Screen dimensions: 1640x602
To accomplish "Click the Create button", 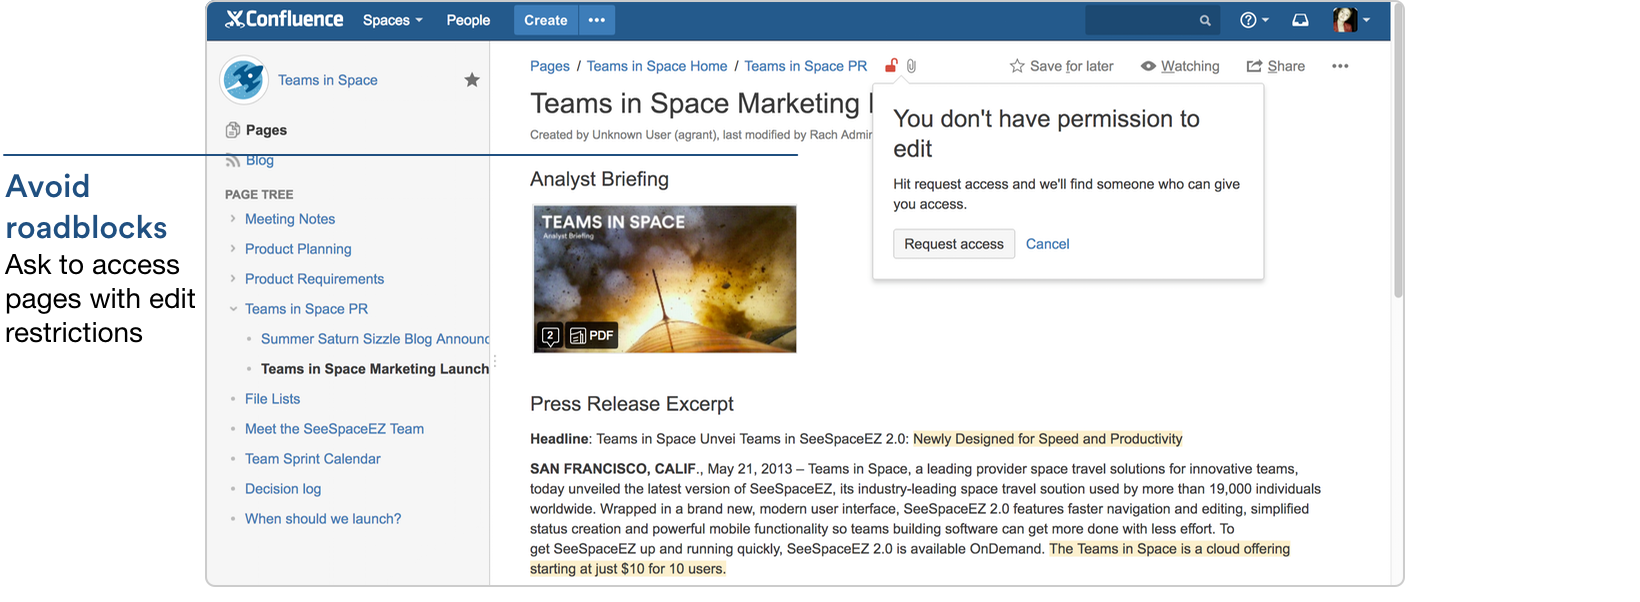I will pyautogui.click(x=545, y=20).
